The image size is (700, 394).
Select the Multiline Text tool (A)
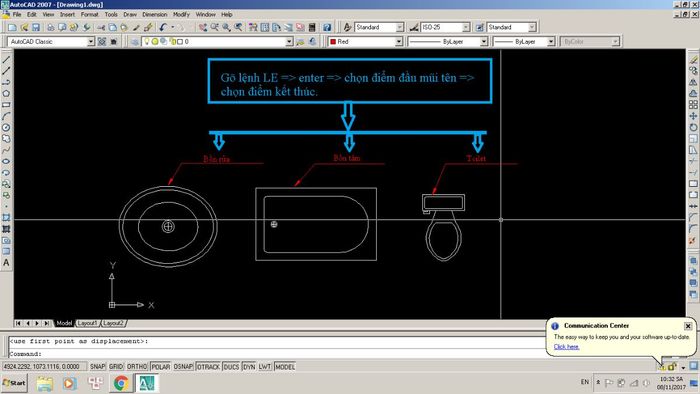tap(6, 263)
